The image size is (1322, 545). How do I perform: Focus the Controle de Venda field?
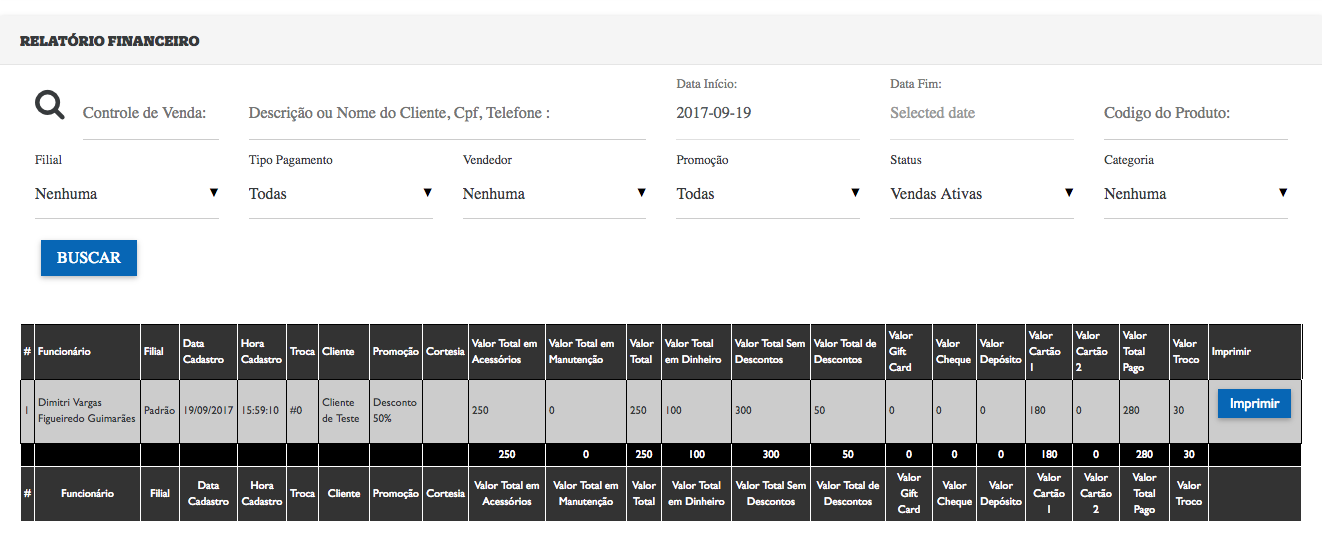151,114
